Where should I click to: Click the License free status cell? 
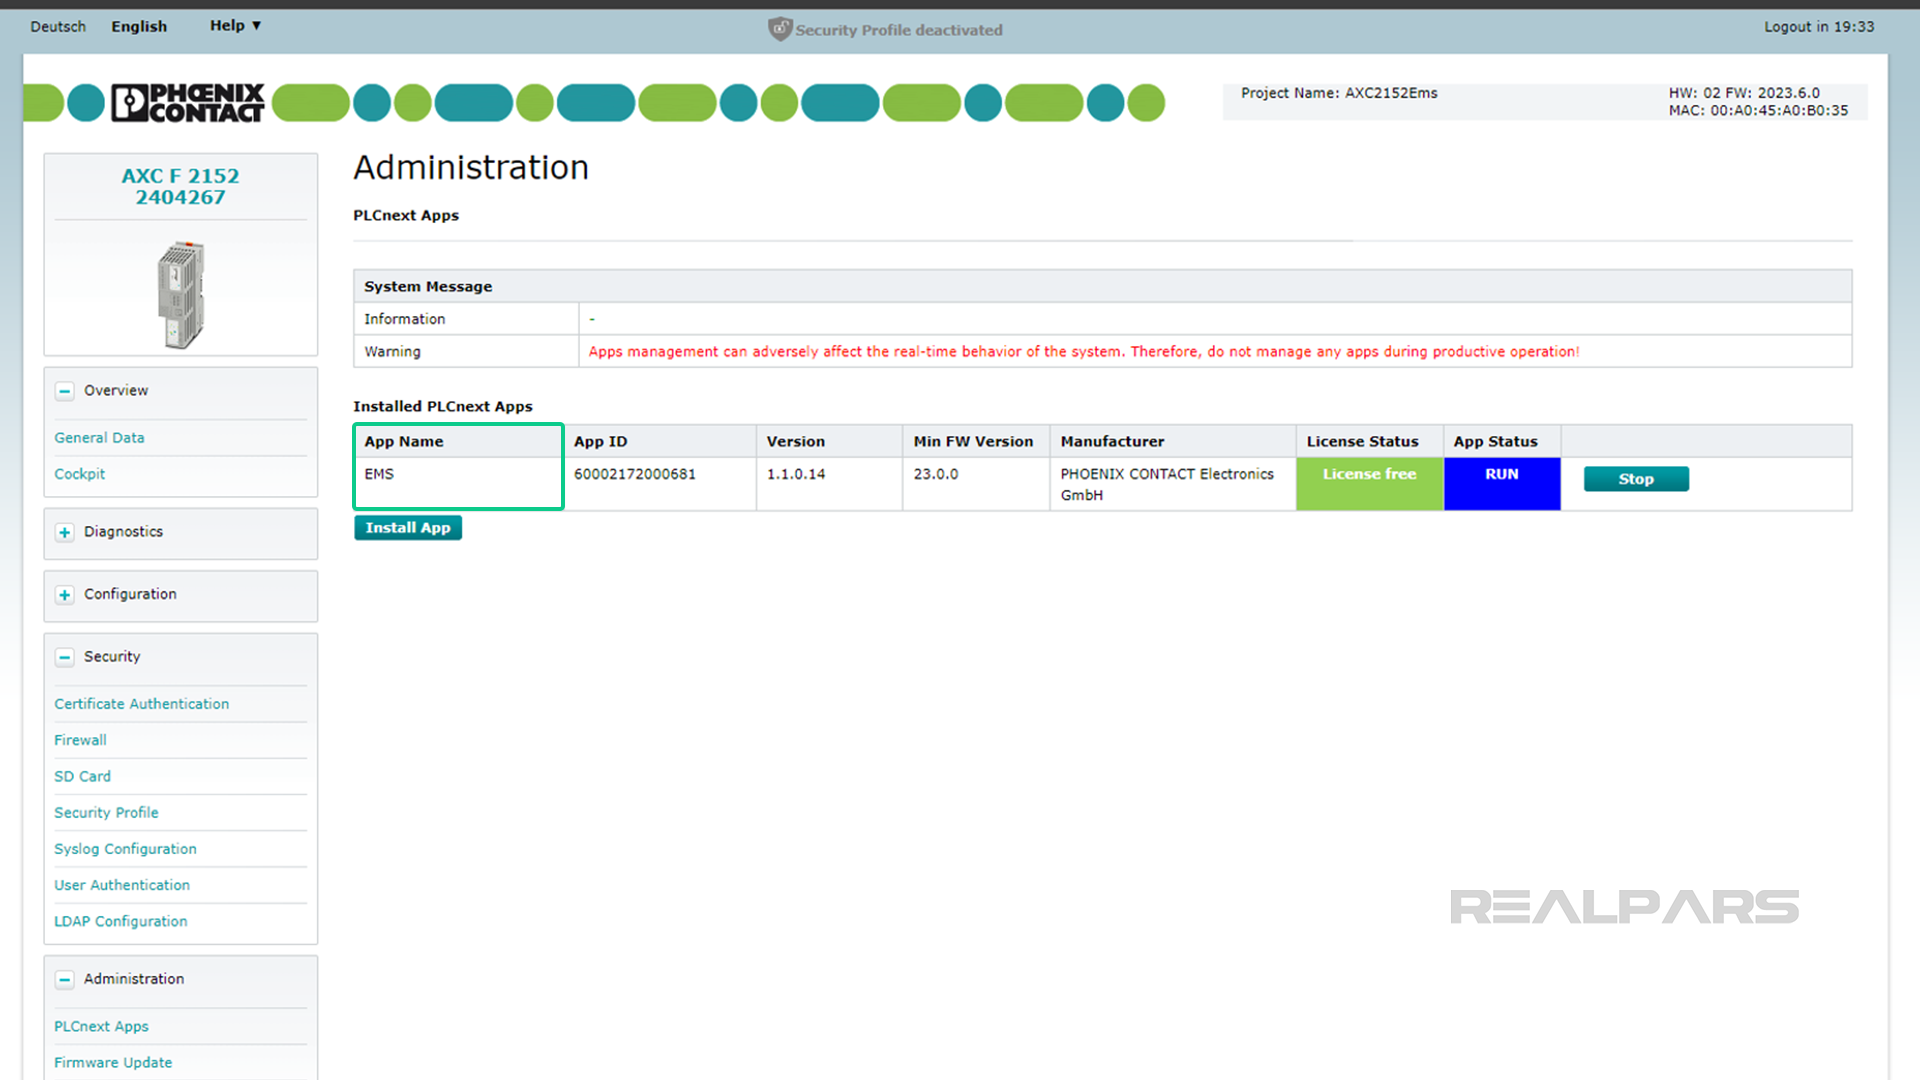[1369, 484]
